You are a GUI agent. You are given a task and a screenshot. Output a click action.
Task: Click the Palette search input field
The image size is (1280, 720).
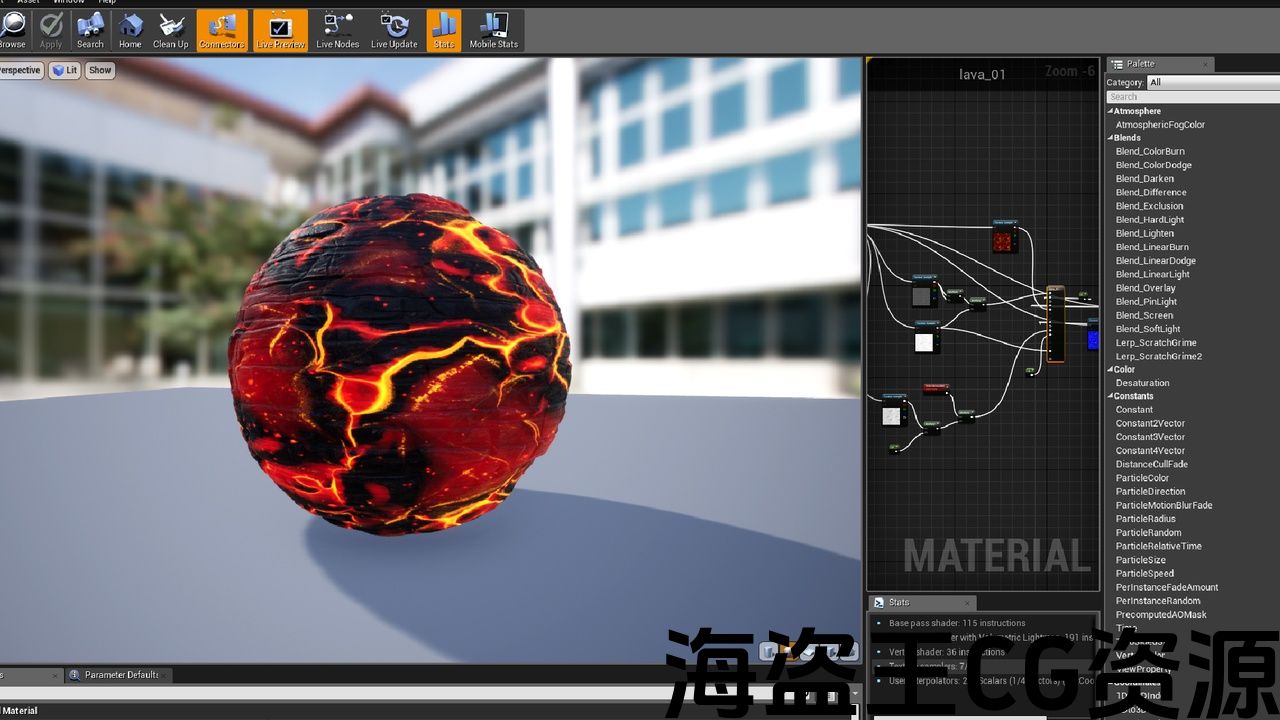pos(1190,97)
